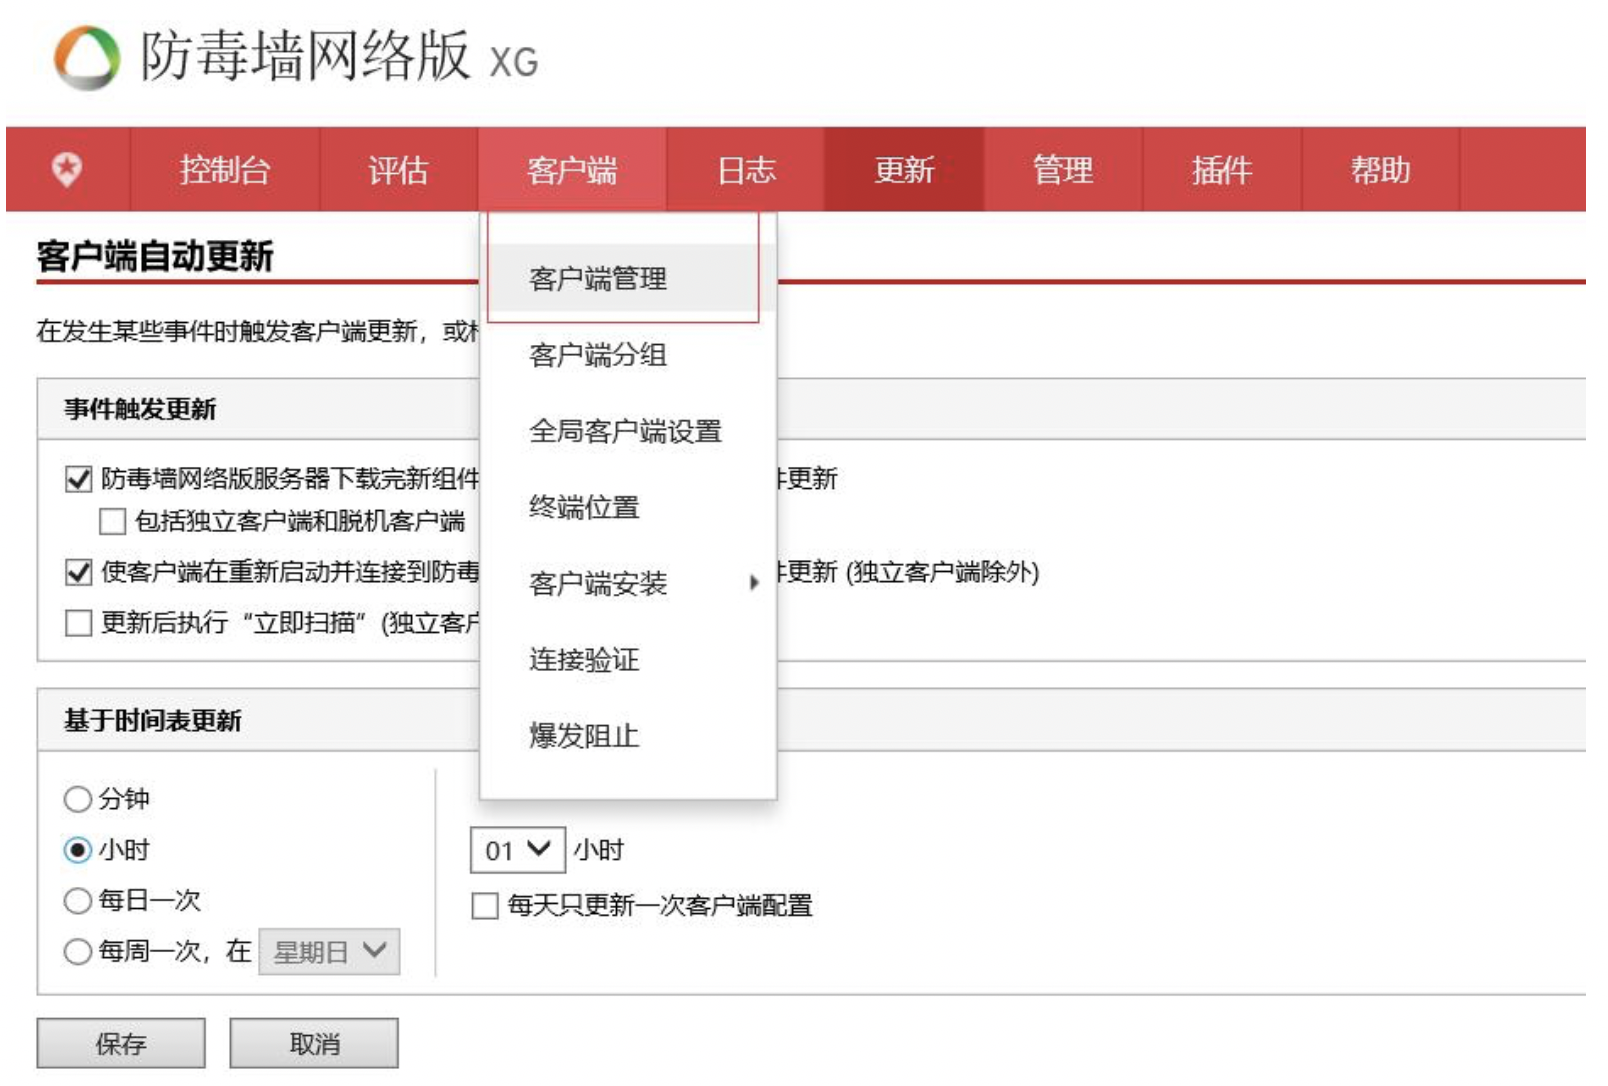Click the 事件触发更新 section header
The image size is (1608, 1086).
click(x=140, y=409)
